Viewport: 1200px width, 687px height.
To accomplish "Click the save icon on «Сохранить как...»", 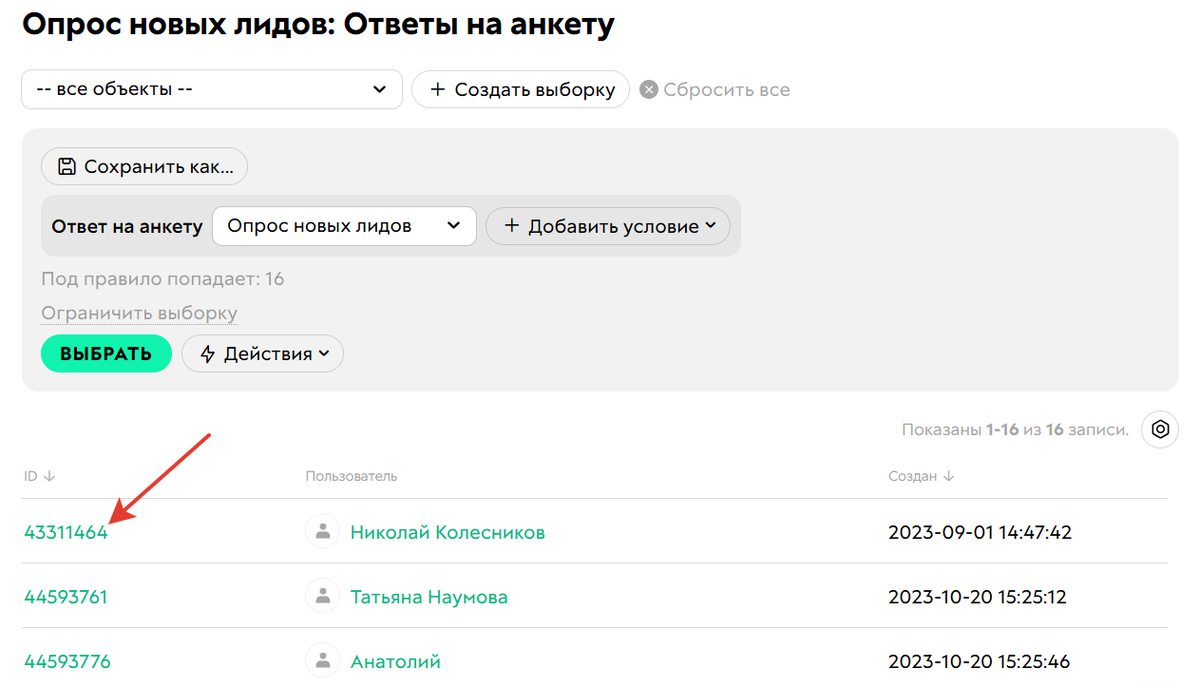I will (x=64, y=167).
